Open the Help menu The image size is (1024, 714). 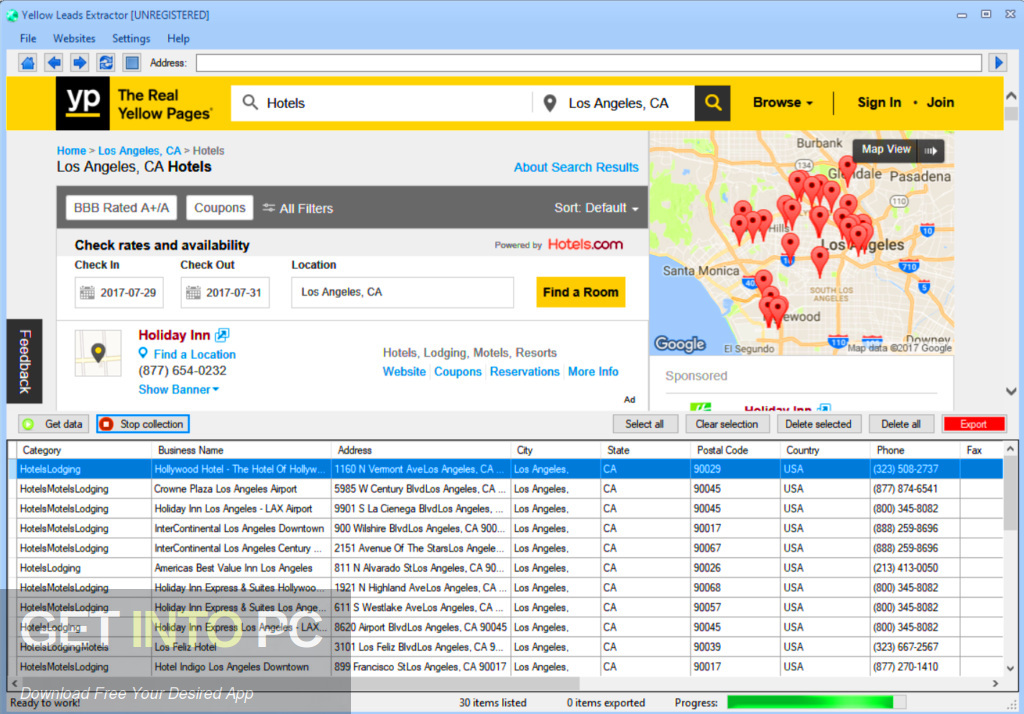(178, 39)
